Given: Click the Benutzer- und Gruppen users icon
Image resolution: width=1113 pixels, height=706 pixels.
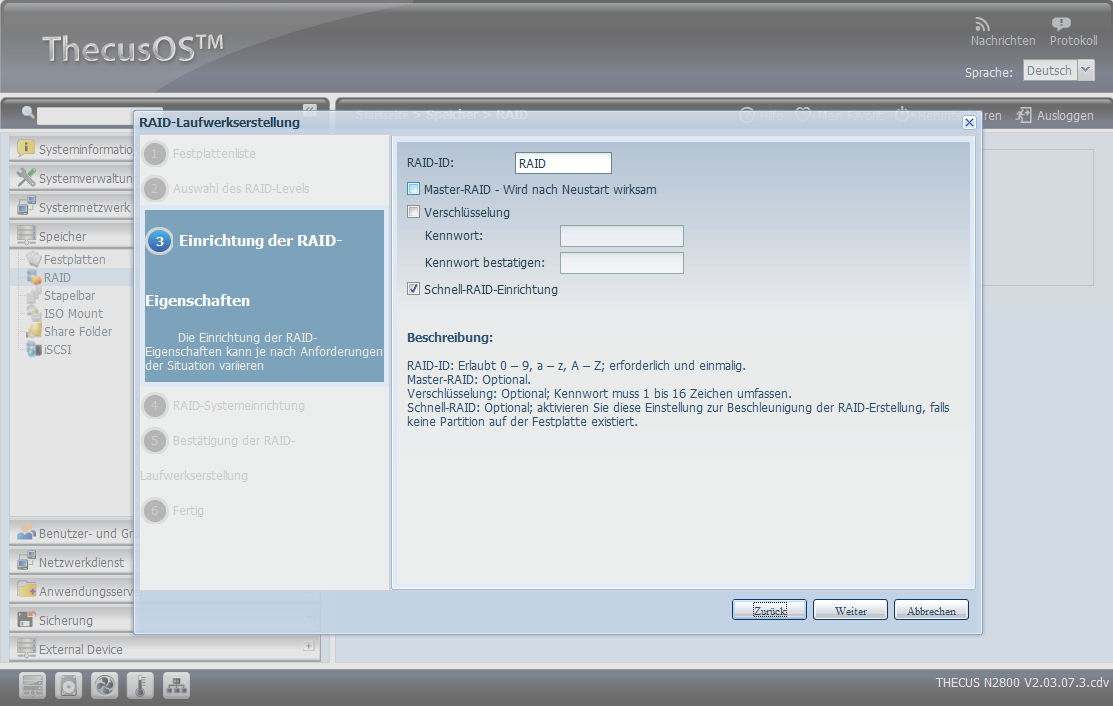Looking at the screenshot, I should [26, 532].
